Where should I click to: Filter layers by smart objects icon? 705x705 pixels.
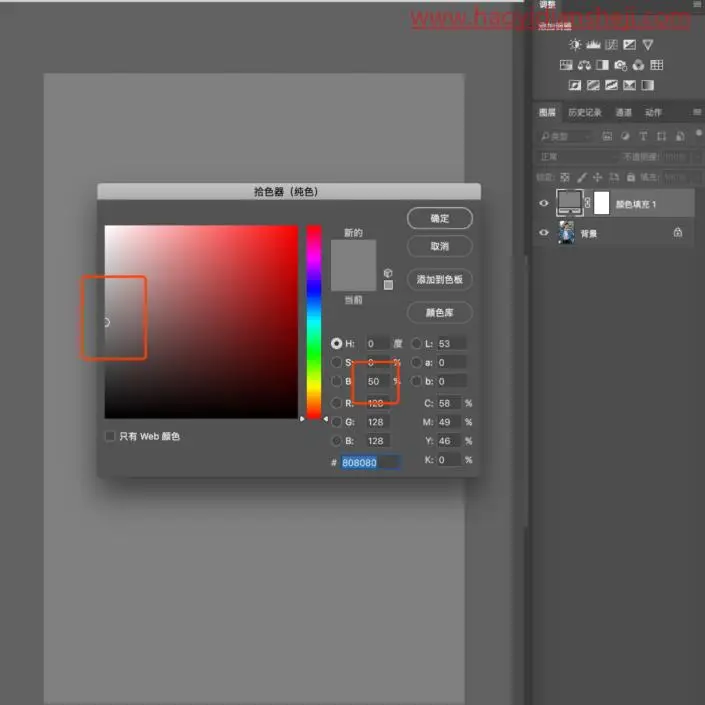(680, 136)
